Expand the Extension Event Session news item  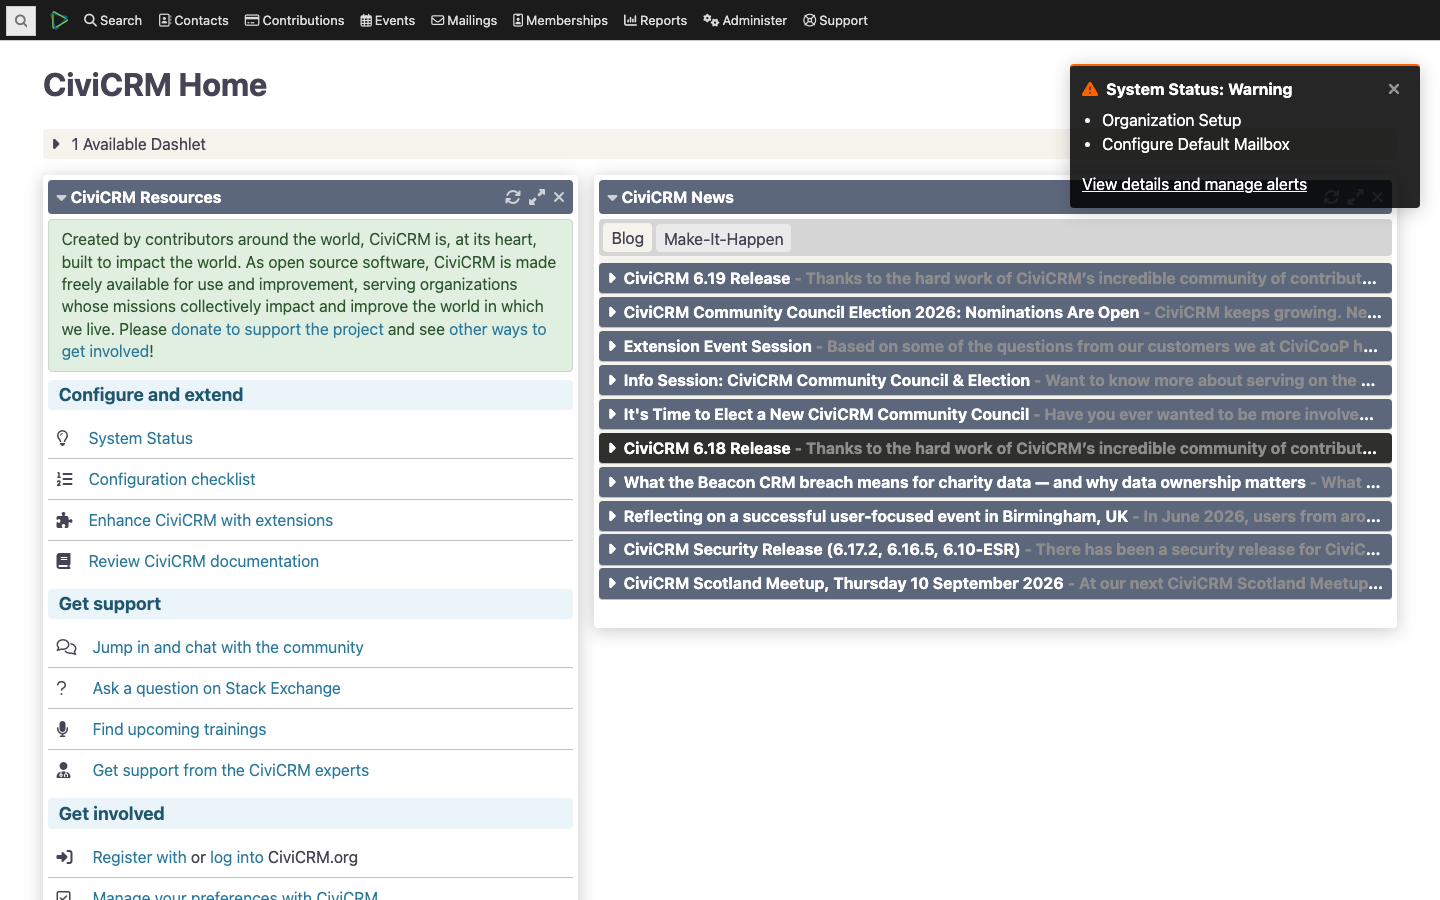coord(995,346)
